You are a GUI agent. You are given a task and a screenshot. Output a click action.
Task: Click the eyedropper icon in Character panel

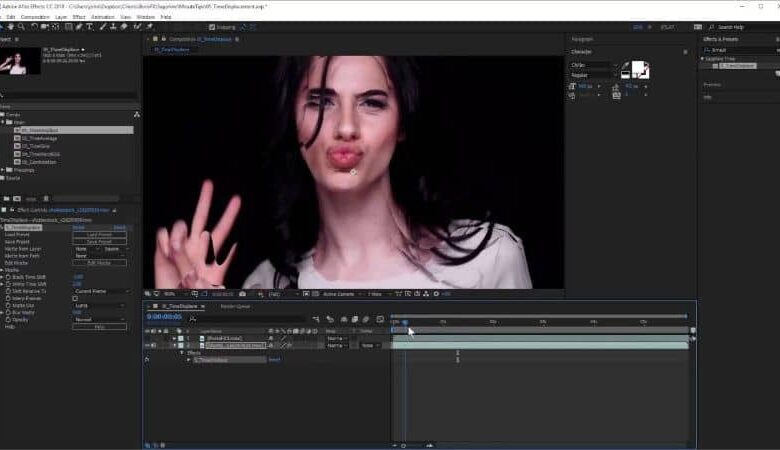pyautogui.click(x=625, y=65)
